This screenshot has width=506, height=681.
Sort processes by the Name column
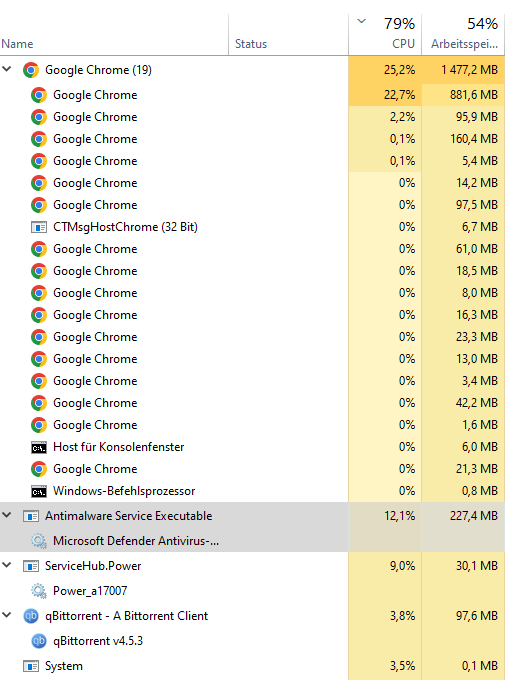114,35
